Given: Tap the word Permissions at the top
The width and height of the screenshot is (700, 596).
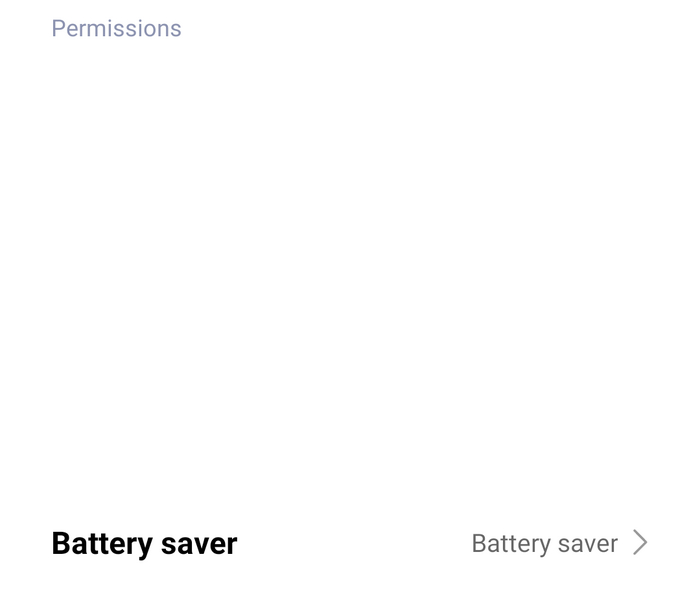Looking at the screenshot, I should pos(117,29).
